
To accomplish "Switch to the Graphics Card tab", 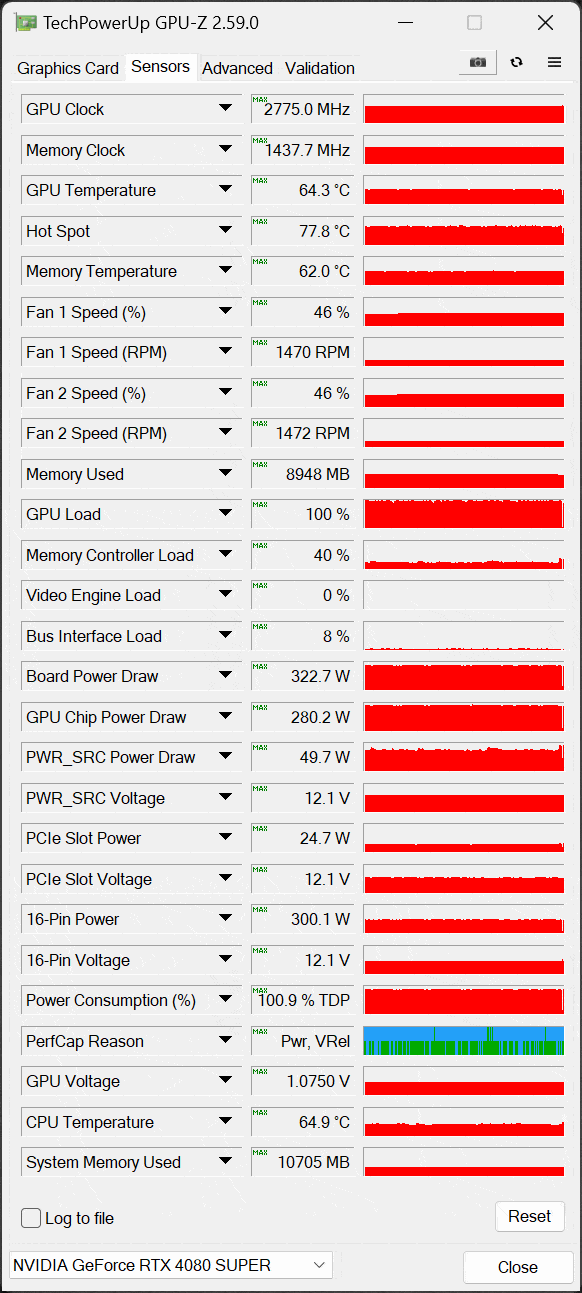I will (x=68, y=68).
